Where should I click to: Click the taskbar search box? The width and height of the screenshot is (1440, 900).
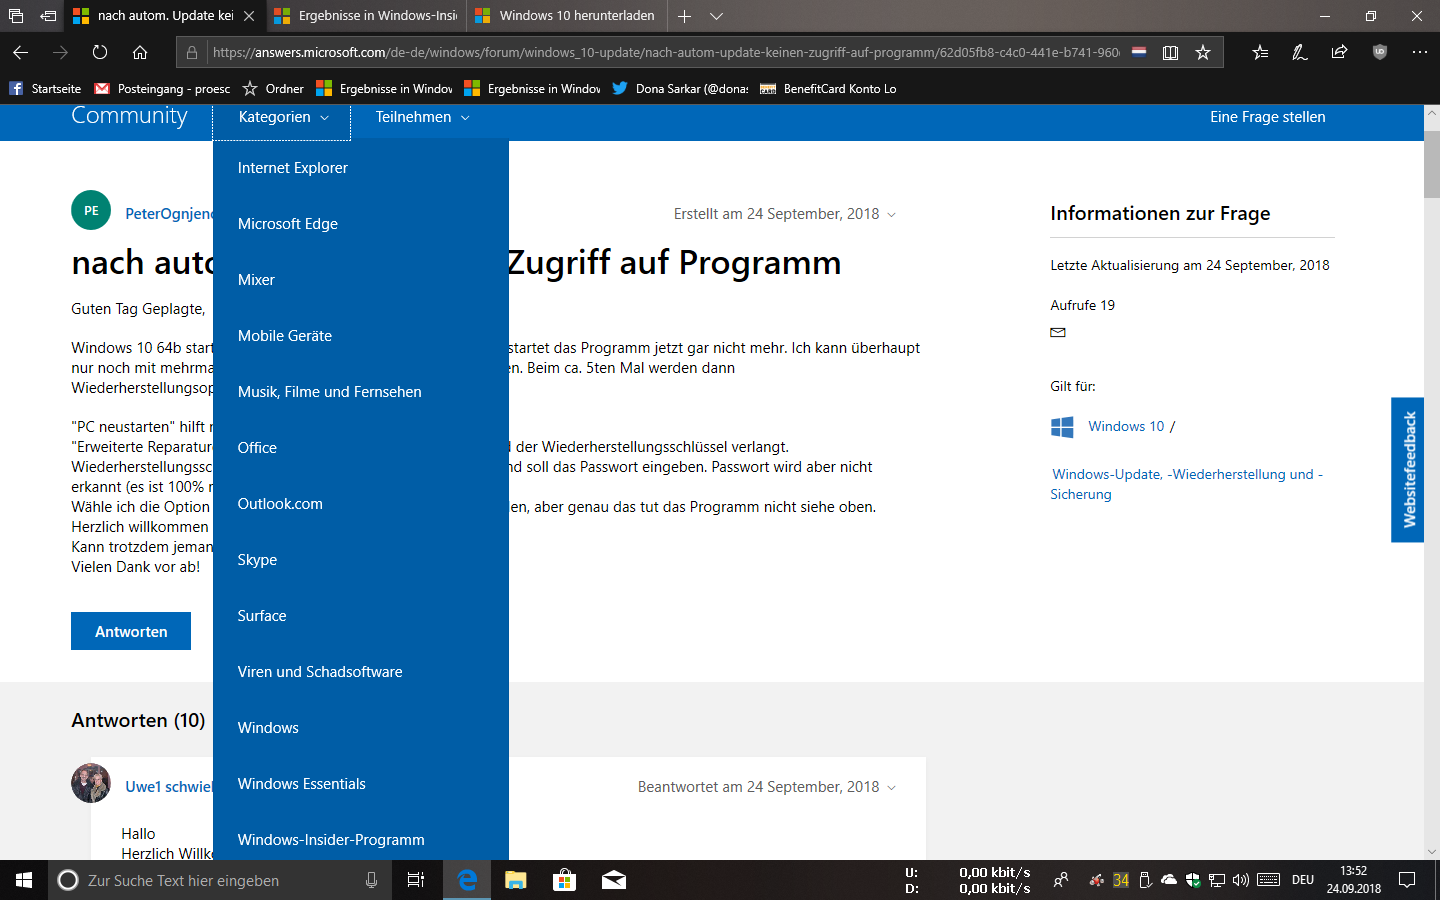coord(218,880)
